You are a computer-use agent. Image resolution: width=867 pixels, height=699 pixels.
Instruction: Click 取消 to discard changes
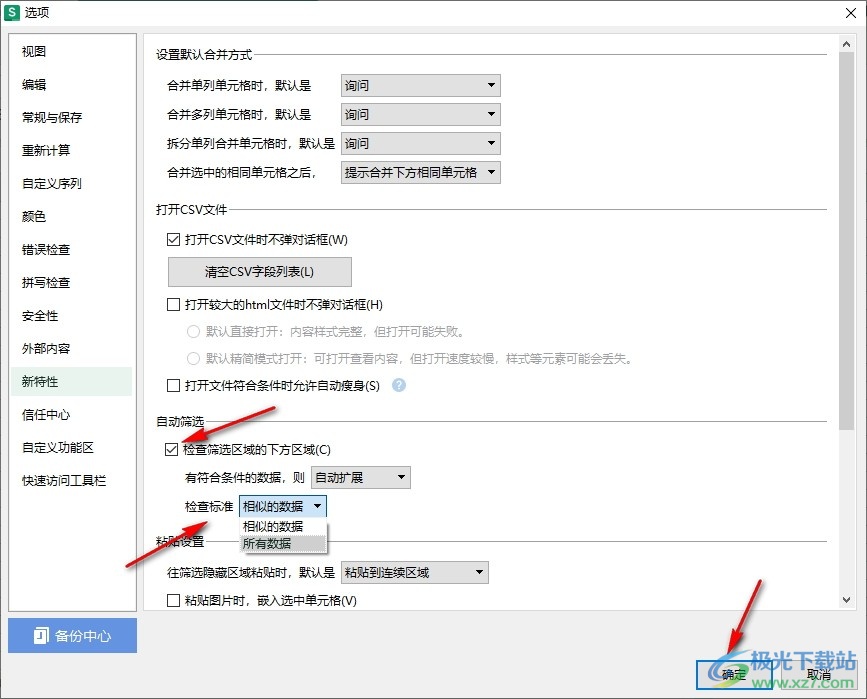(x=818, y=675)
